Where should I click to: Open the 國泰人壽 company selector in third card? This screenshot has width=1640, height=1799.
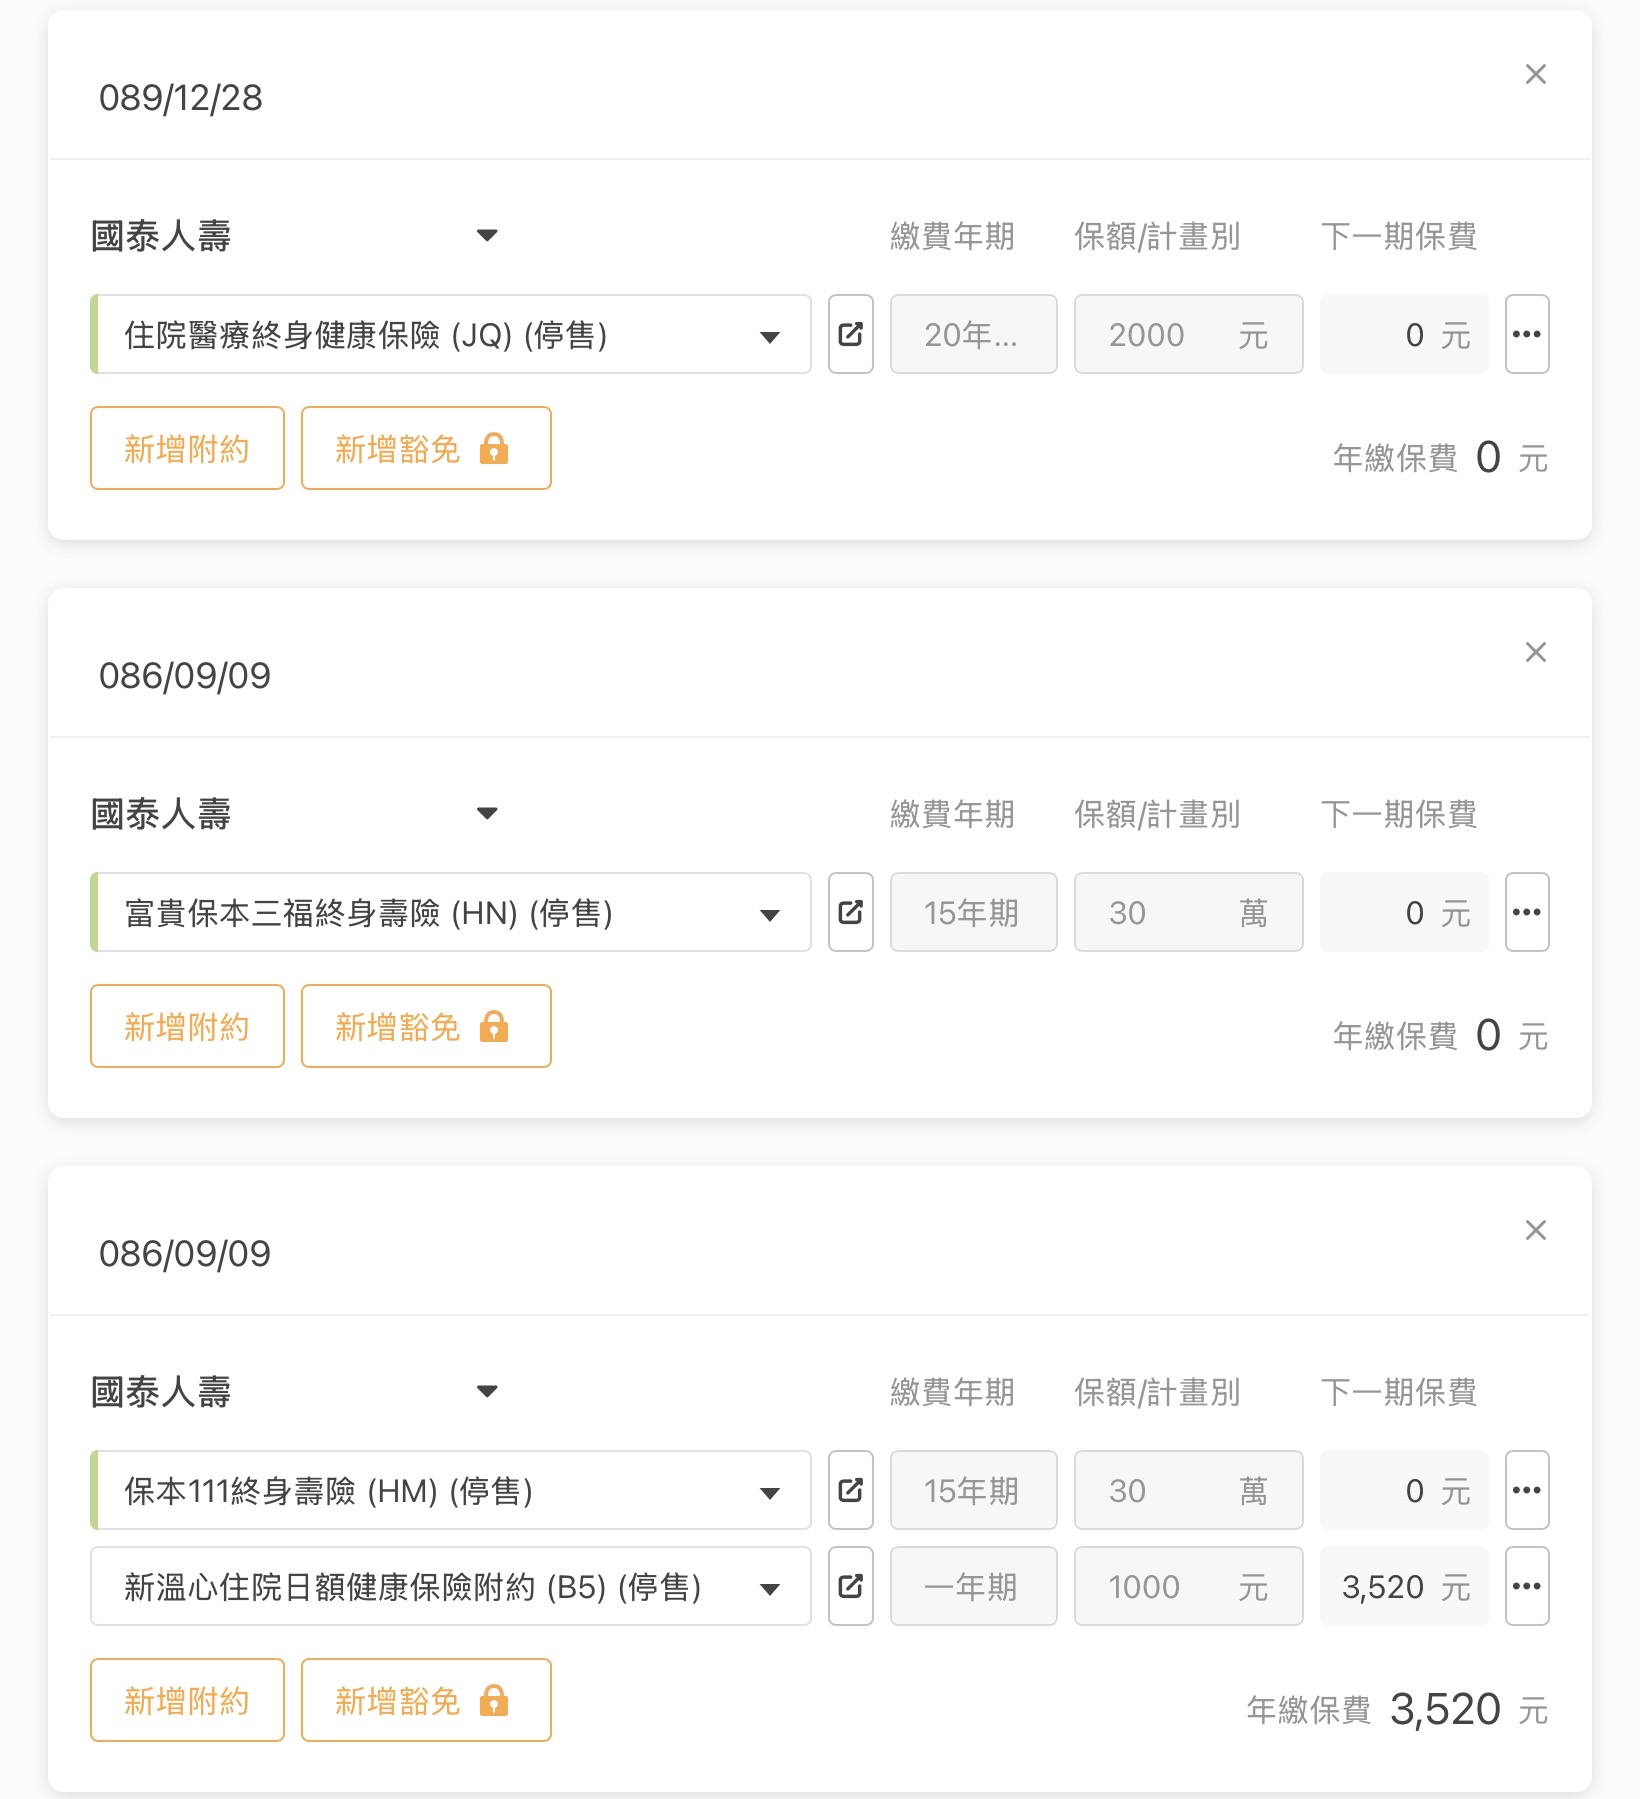tap(487, 1391)
